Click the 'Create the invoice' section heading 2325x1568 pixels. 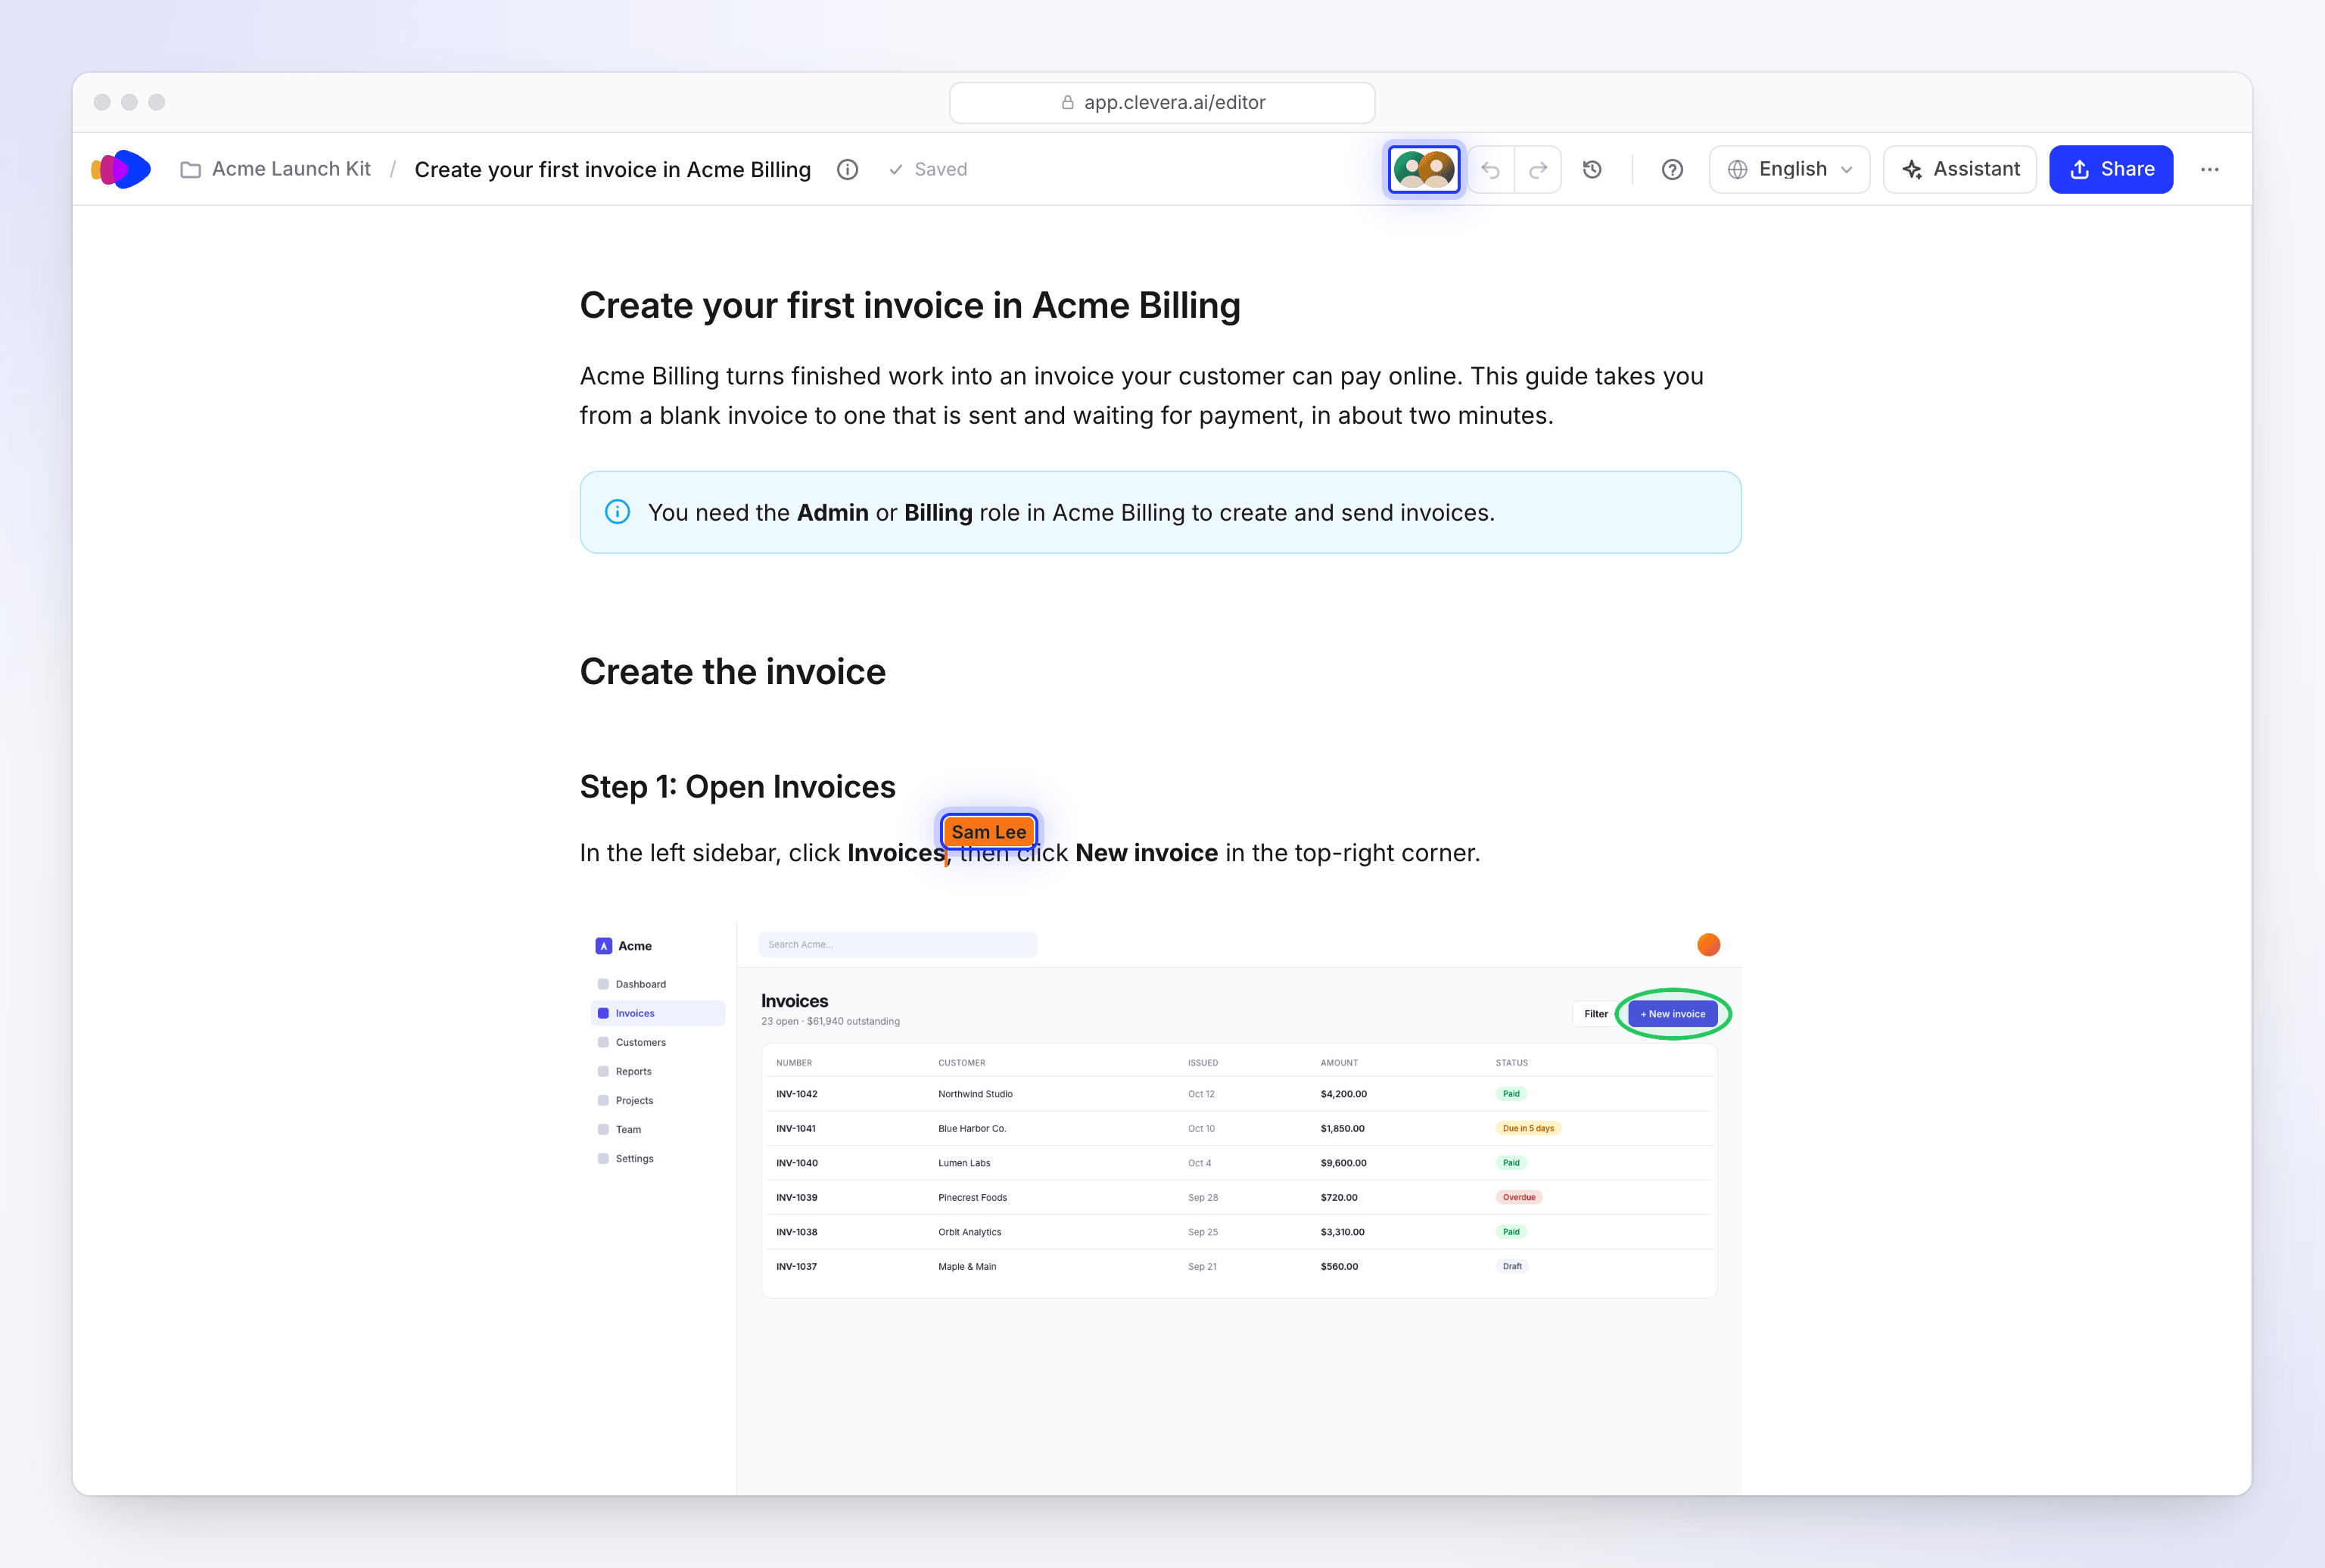pos(733,671)
